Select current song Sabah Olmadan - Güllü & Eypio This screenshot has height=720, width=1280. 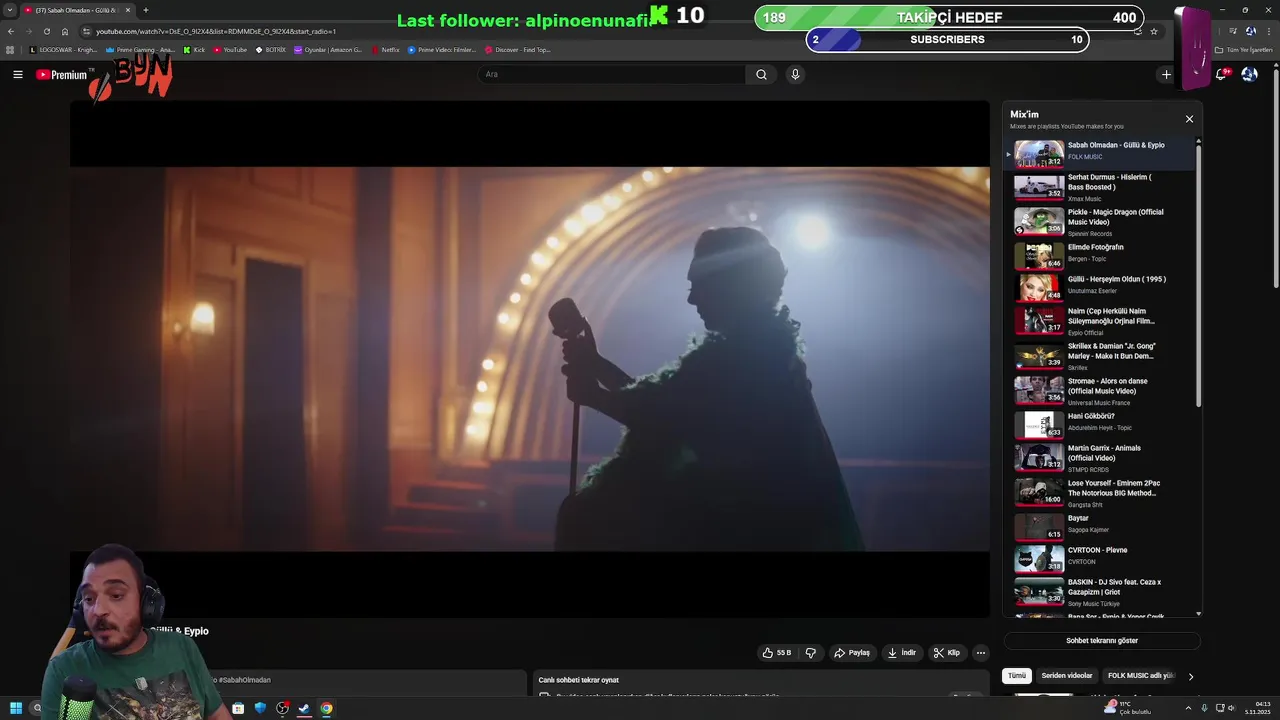click(x=1098, y=153)
